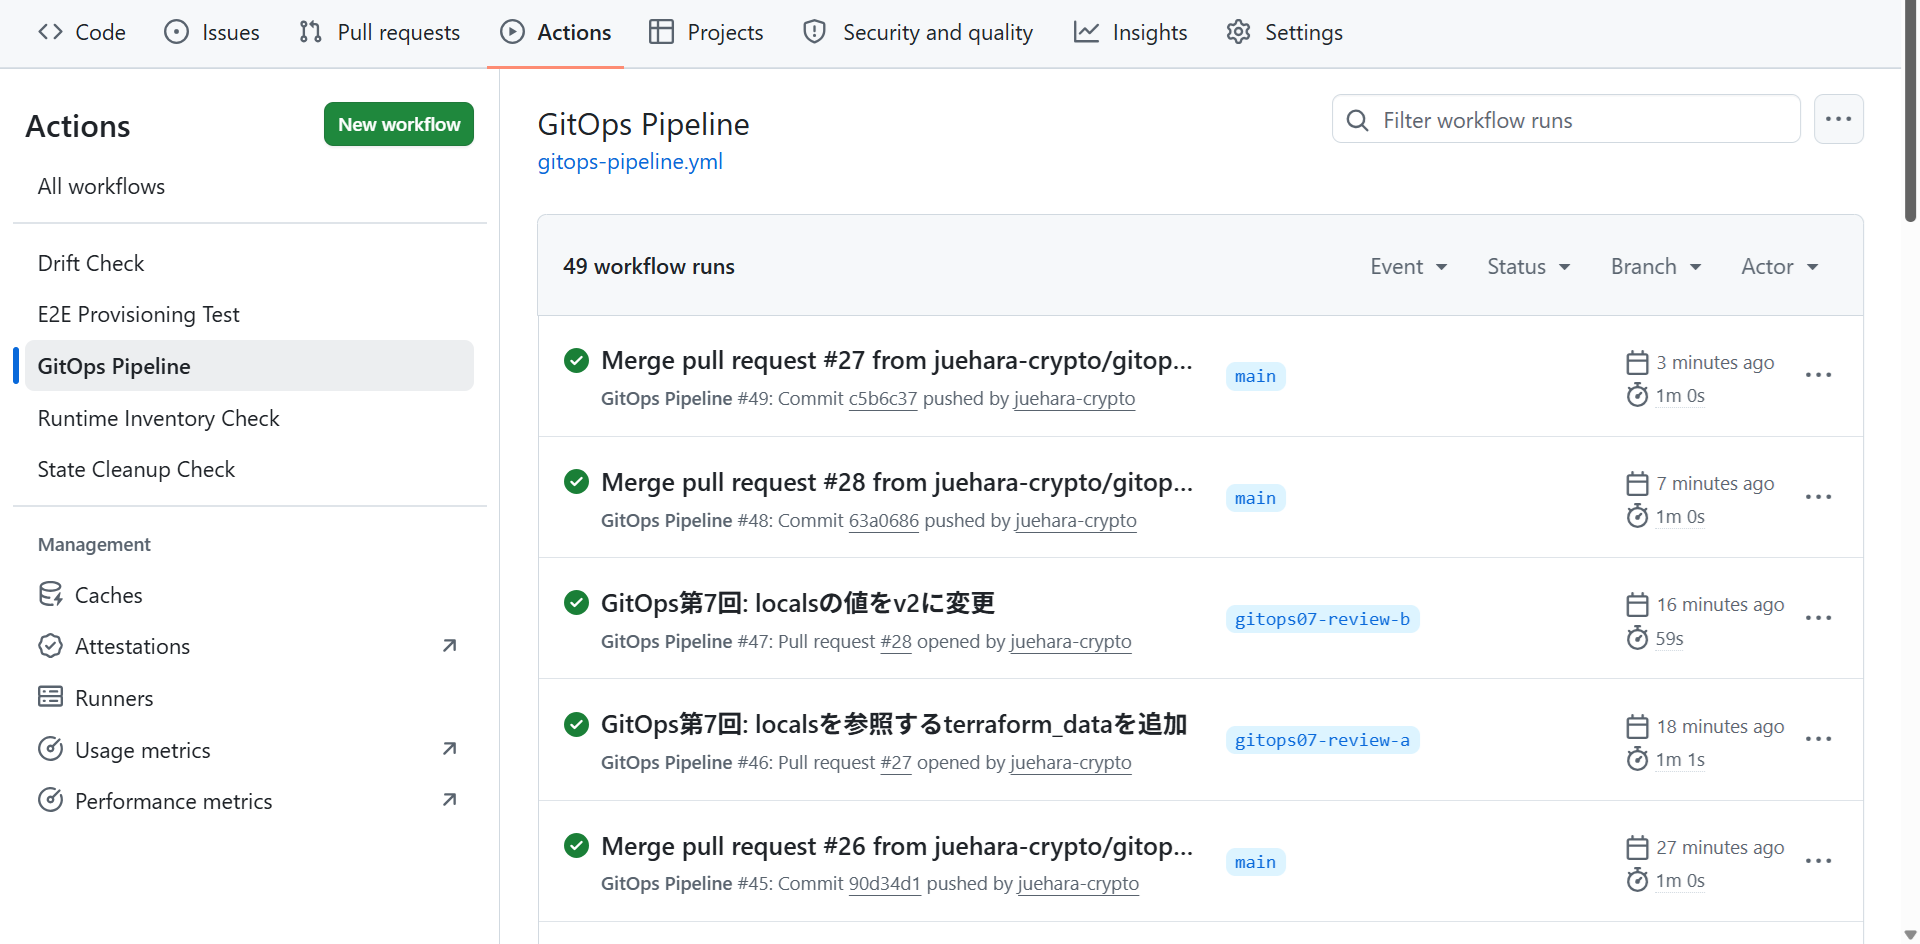Click the New workflow button

pos(399,124)
